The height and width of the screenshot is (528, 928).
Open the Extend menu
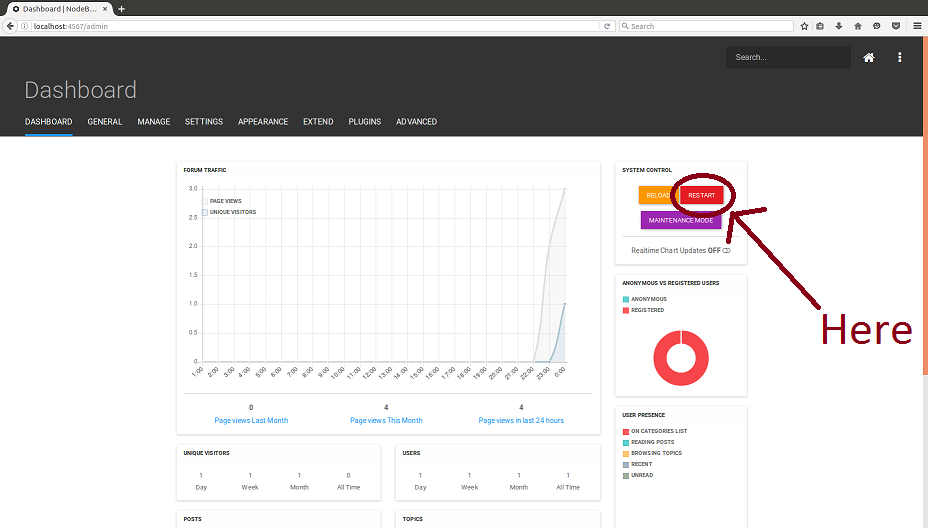point(318,122)
